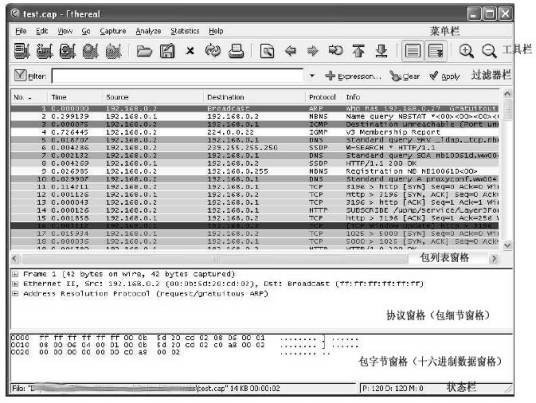
Task: Click the Expression button
Action: click(x=352, y=76)
